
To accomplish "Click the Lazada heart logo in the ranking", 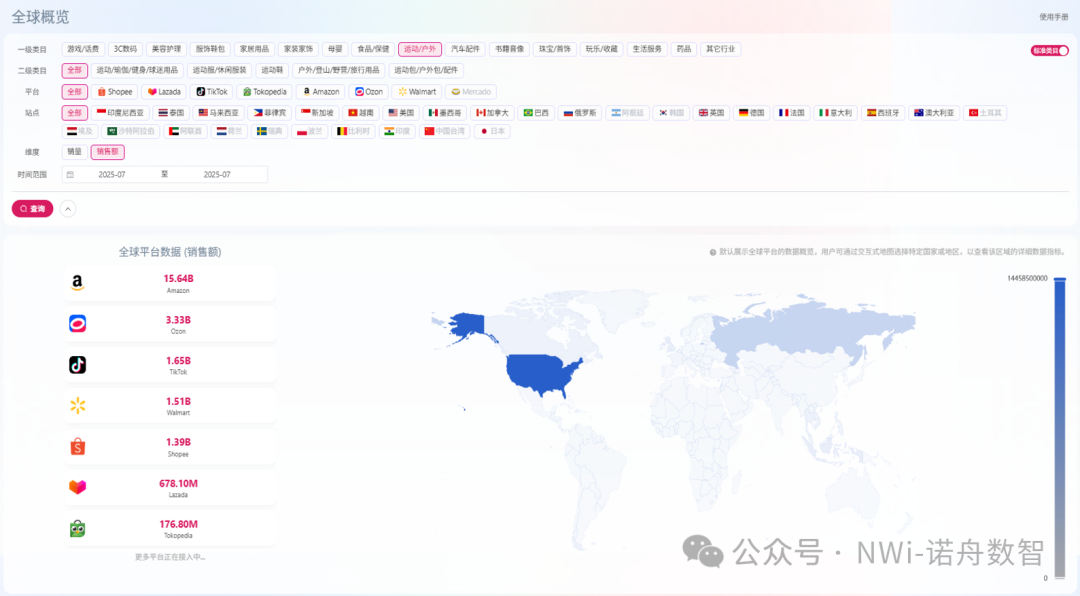I will pyautogui.click(x=77, y=487).
